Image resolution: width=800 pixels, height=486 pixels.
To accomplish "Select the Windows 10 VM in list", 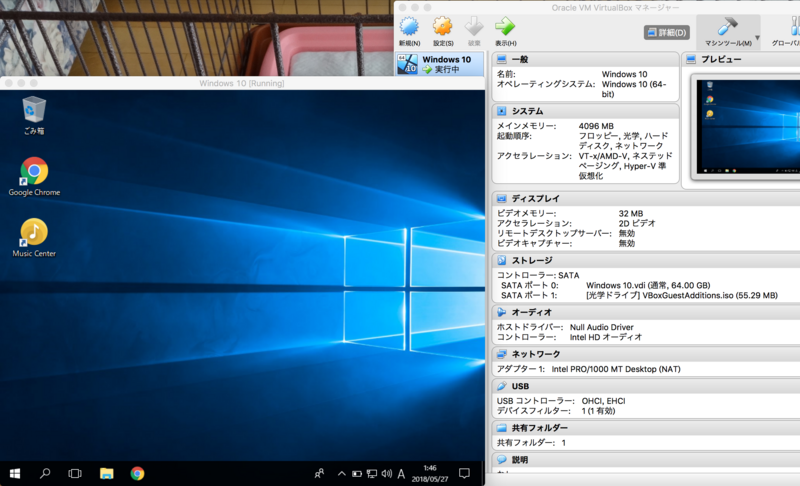I will [440, 64].
